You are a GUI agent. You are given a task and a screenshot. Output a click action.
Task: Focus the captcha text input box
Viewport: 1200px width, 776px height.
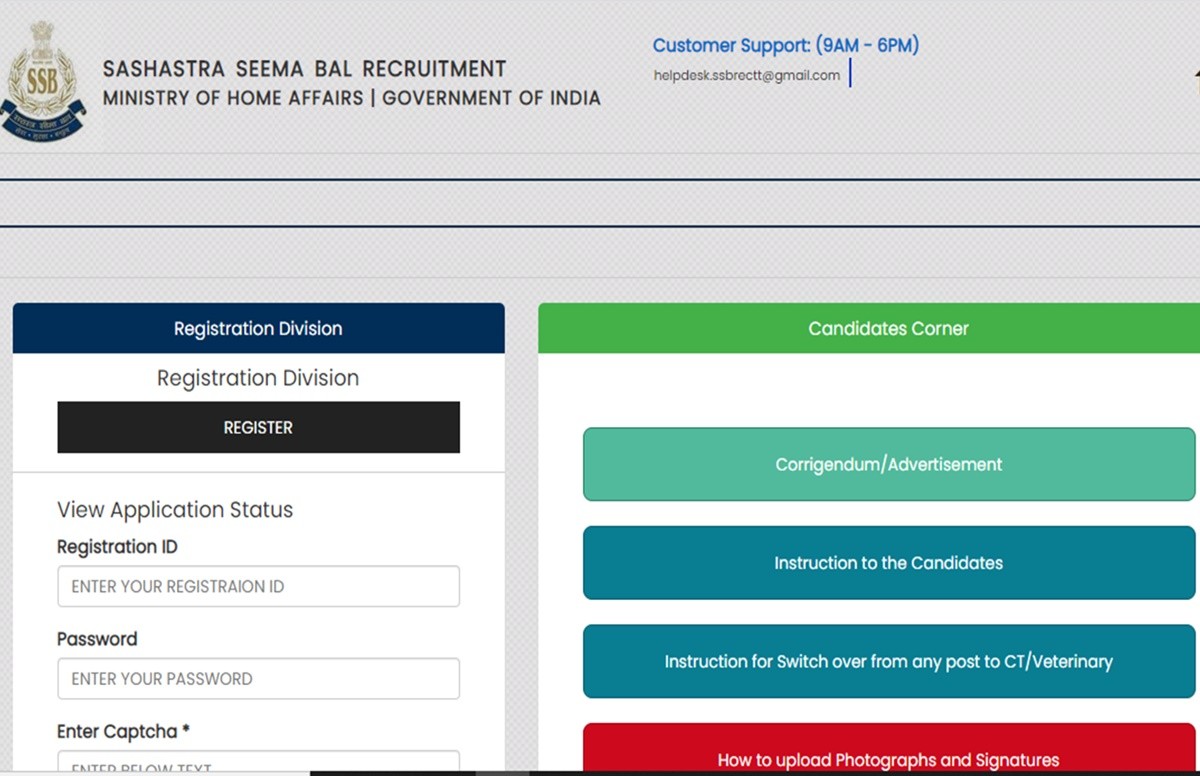(258, 764)
